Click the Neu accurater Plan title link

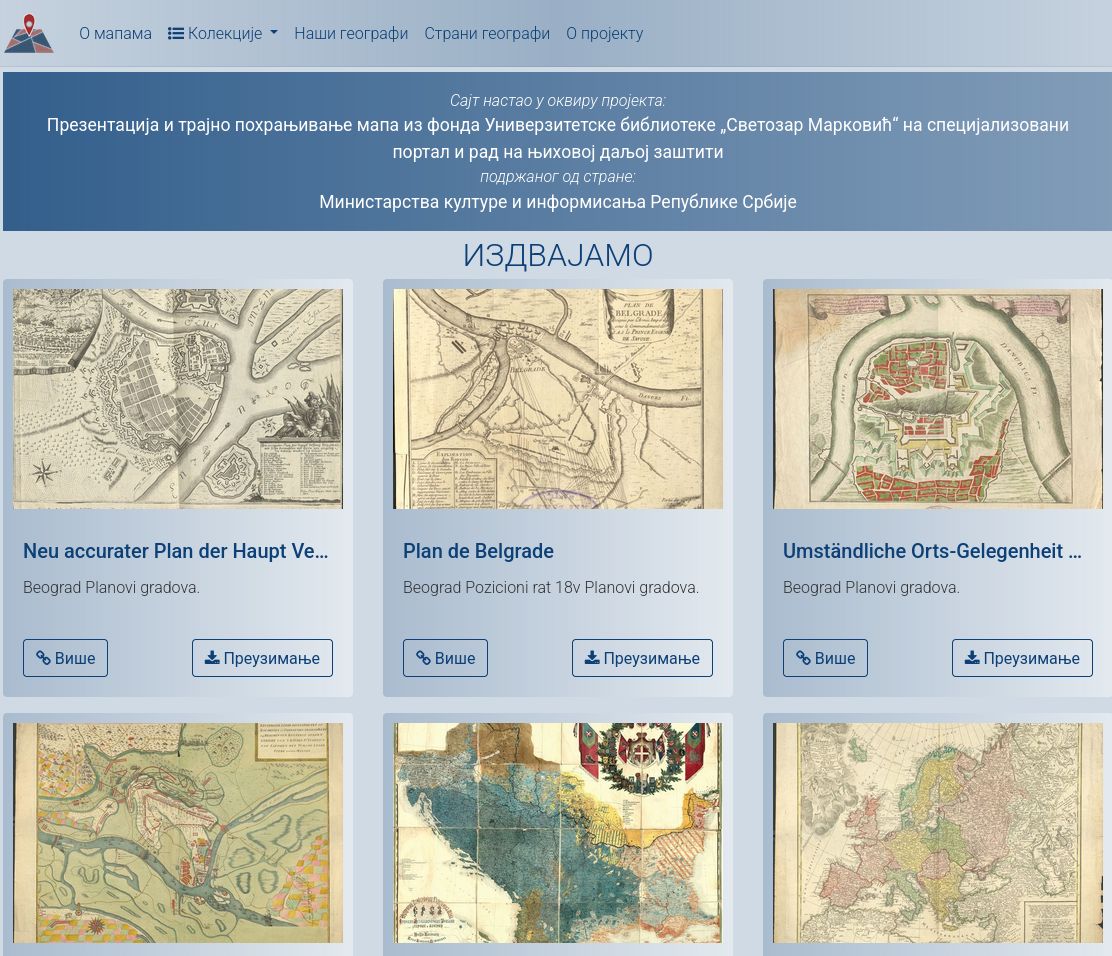[x=175, y=551]
